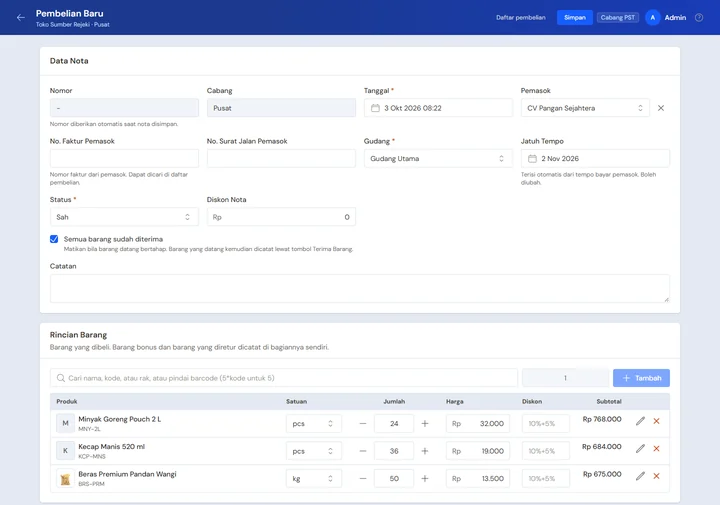Viewport: 720px width, 505px height.
Task: Go back using the arrow icon
Action: (x=21, y=17)
